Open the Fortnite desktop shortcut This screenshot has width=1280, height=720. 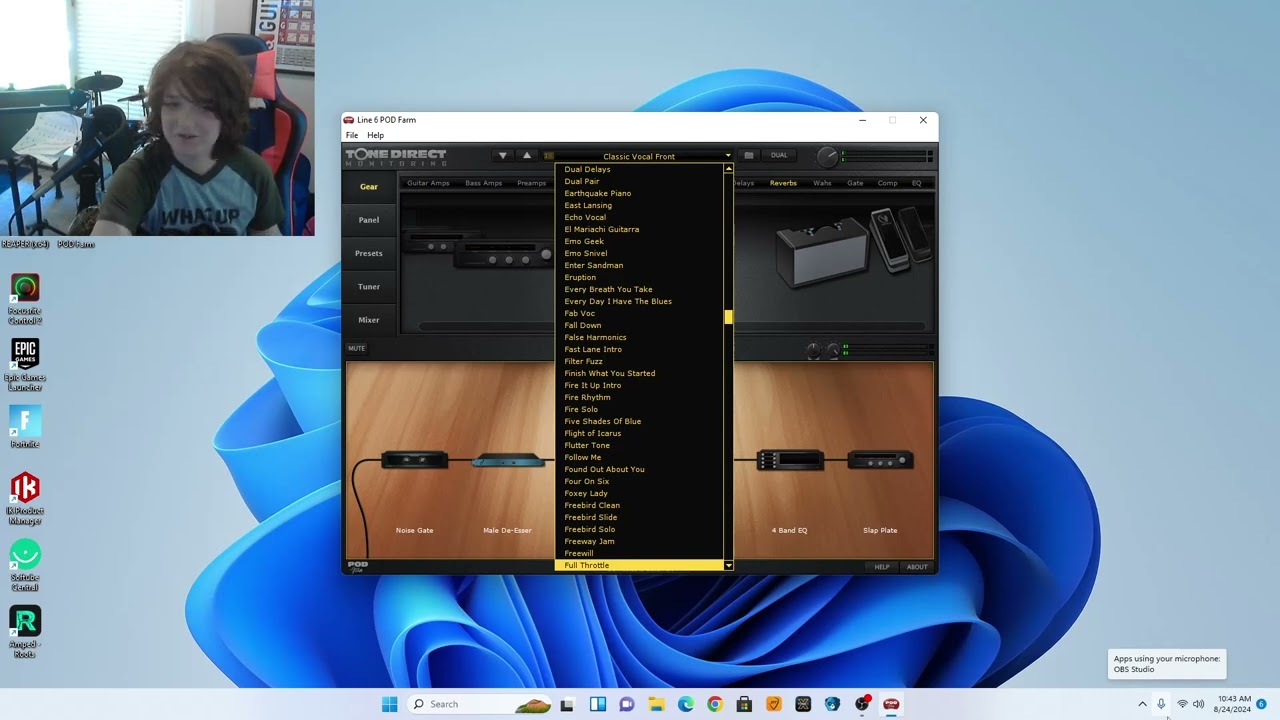coord(25,427)
